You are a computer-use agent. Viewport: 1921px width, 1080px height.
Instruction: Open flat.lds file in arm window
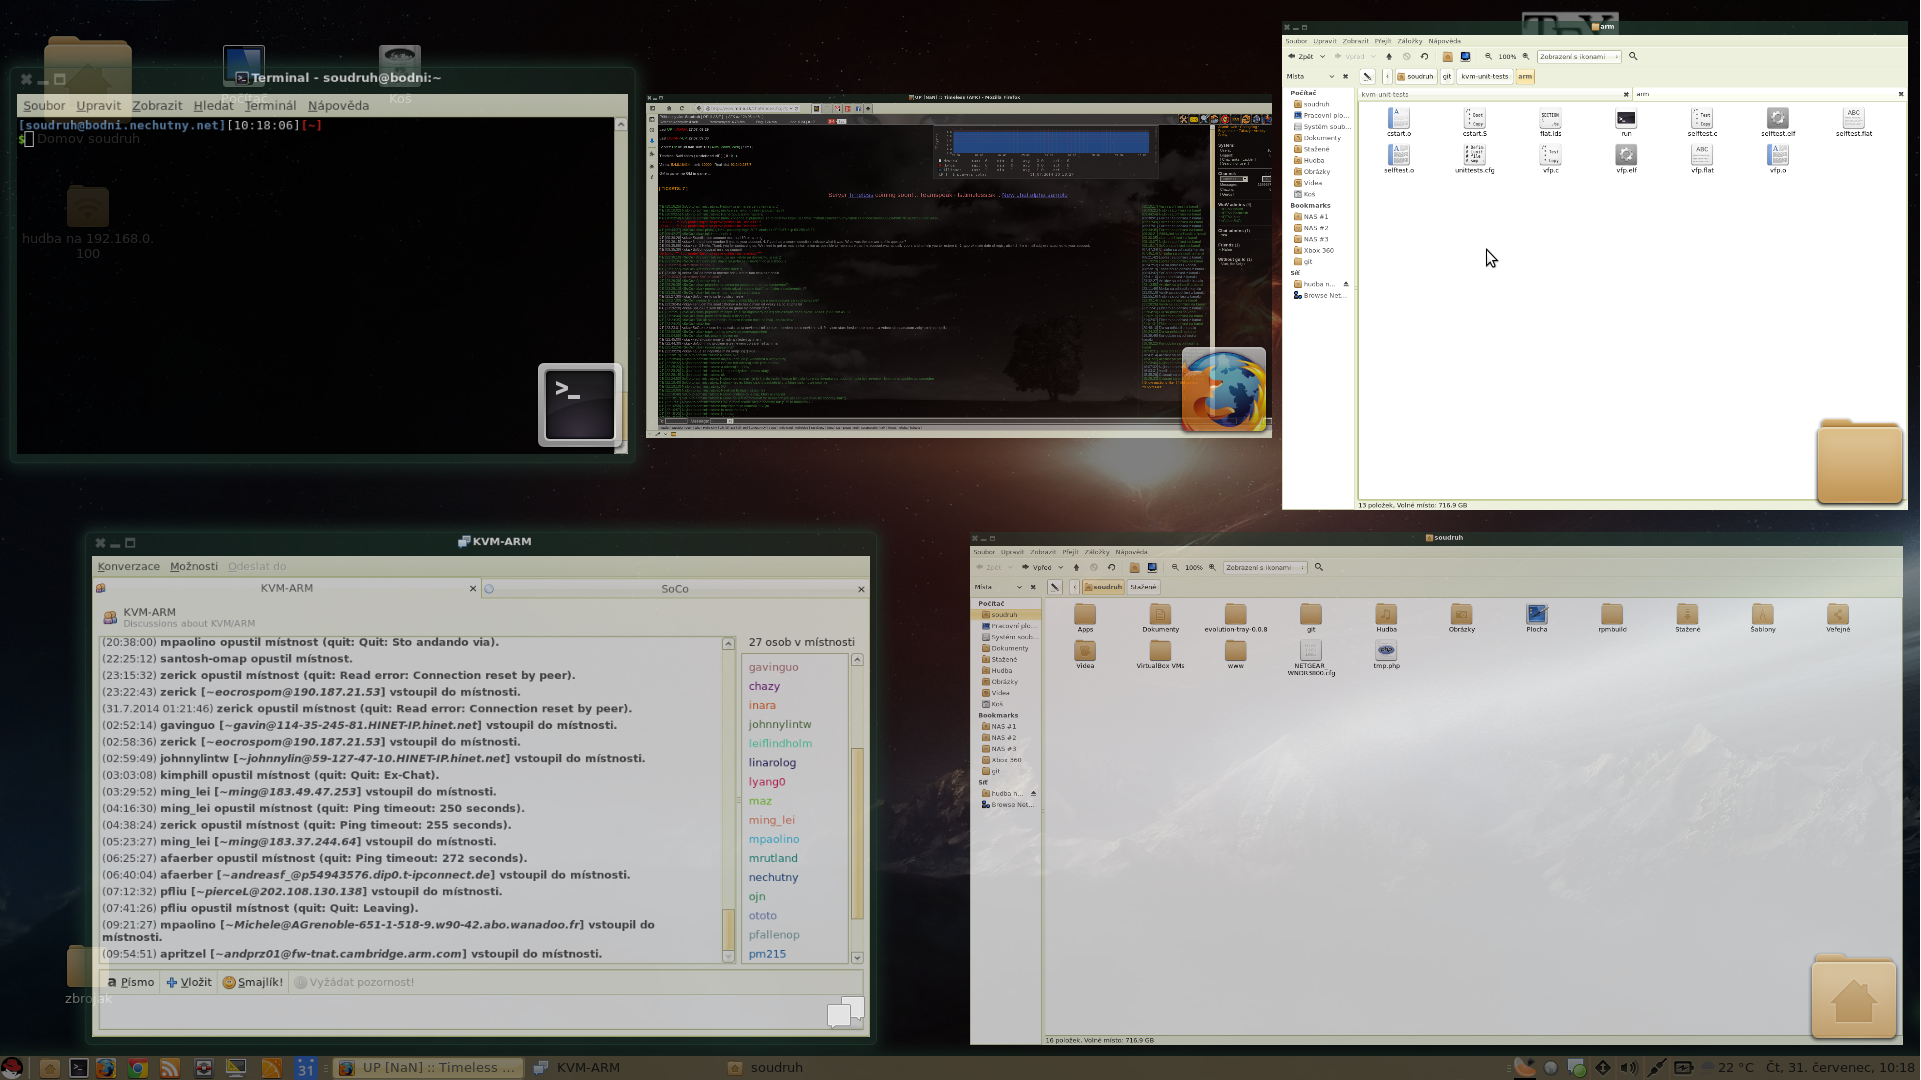[1550, 122]
